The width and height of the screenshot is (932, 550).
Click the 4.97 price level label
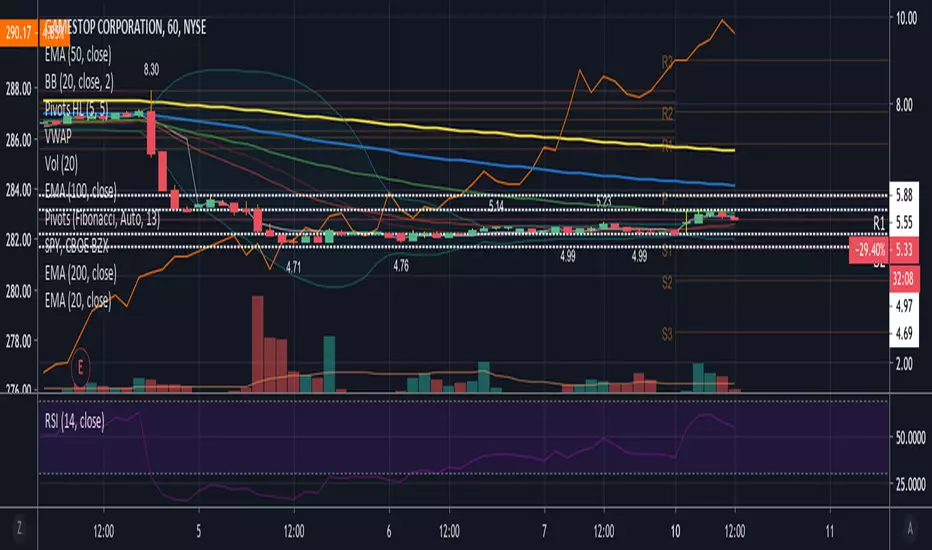click(904, 306)
